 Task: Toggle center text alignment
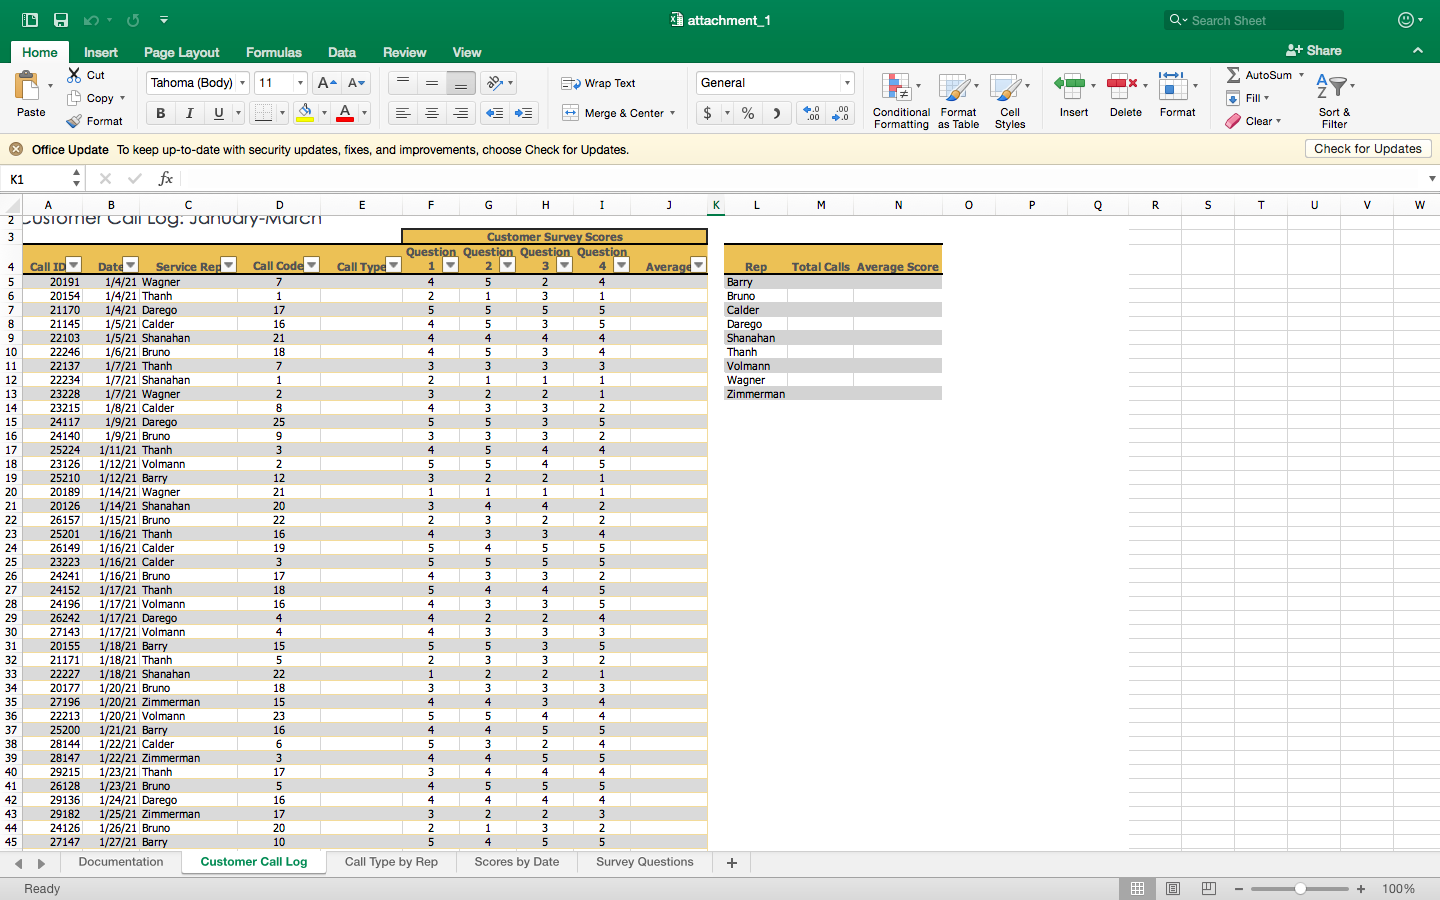(431, 113)
